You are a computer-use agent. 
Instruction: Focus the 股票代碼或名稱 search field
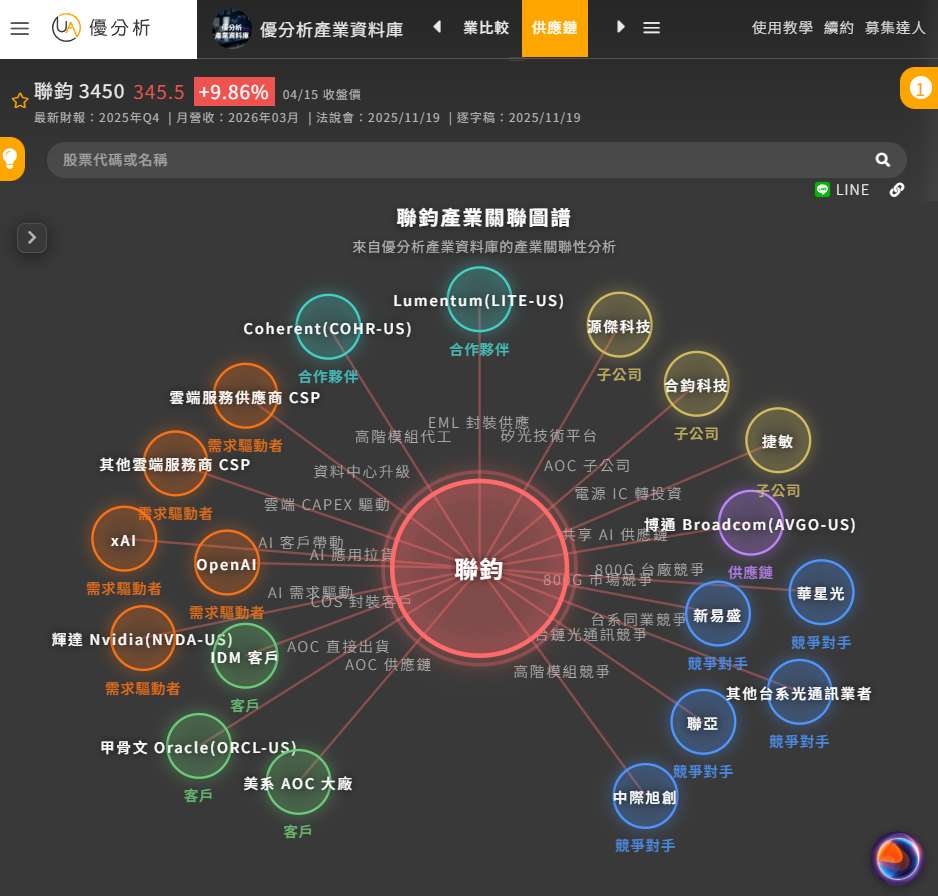coord(460,160)
